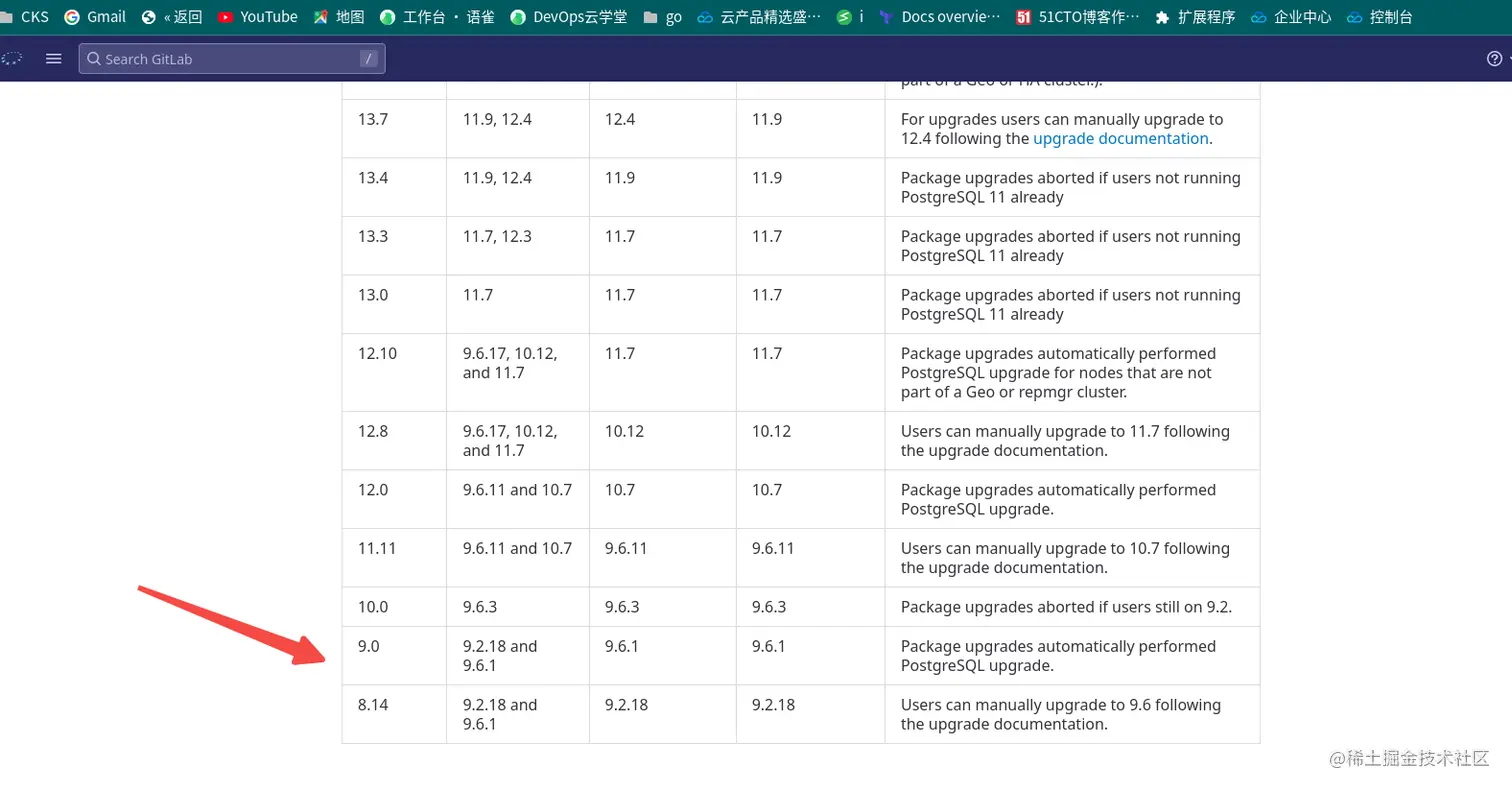Open the Gmail bookmark

pos(95,16)
